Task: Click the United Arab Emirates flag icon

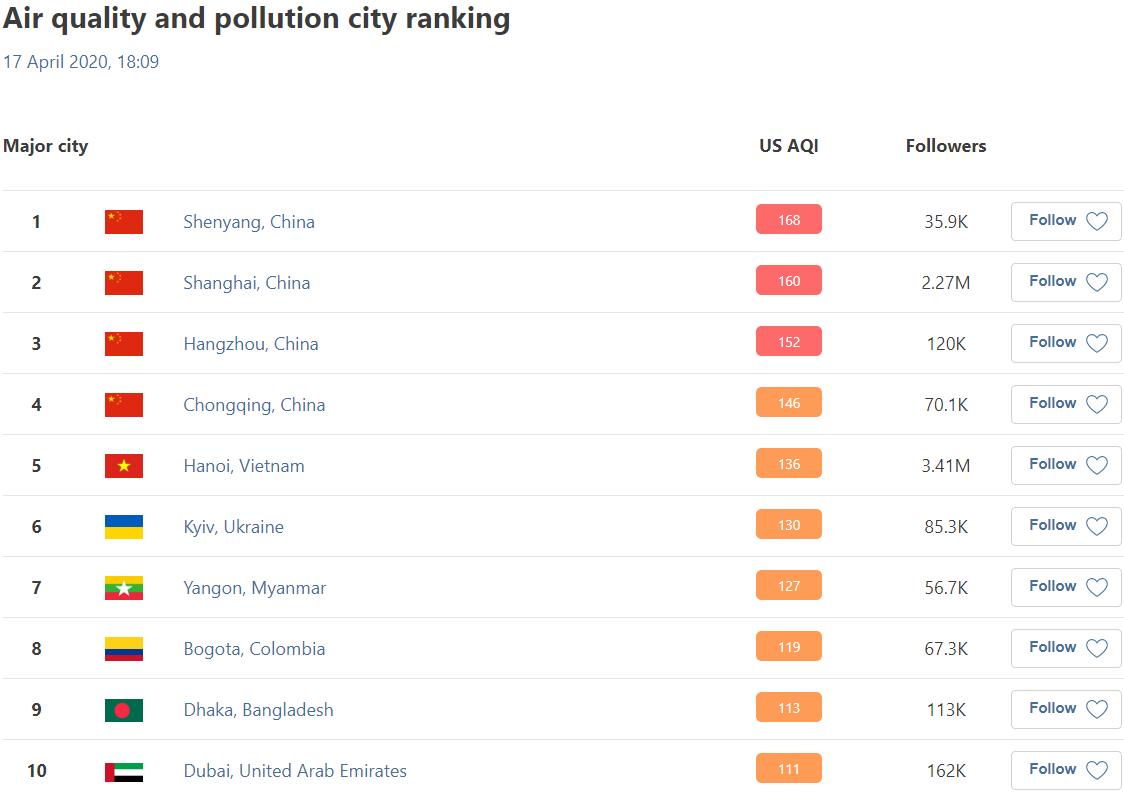Action: click(x=124, y=771)
